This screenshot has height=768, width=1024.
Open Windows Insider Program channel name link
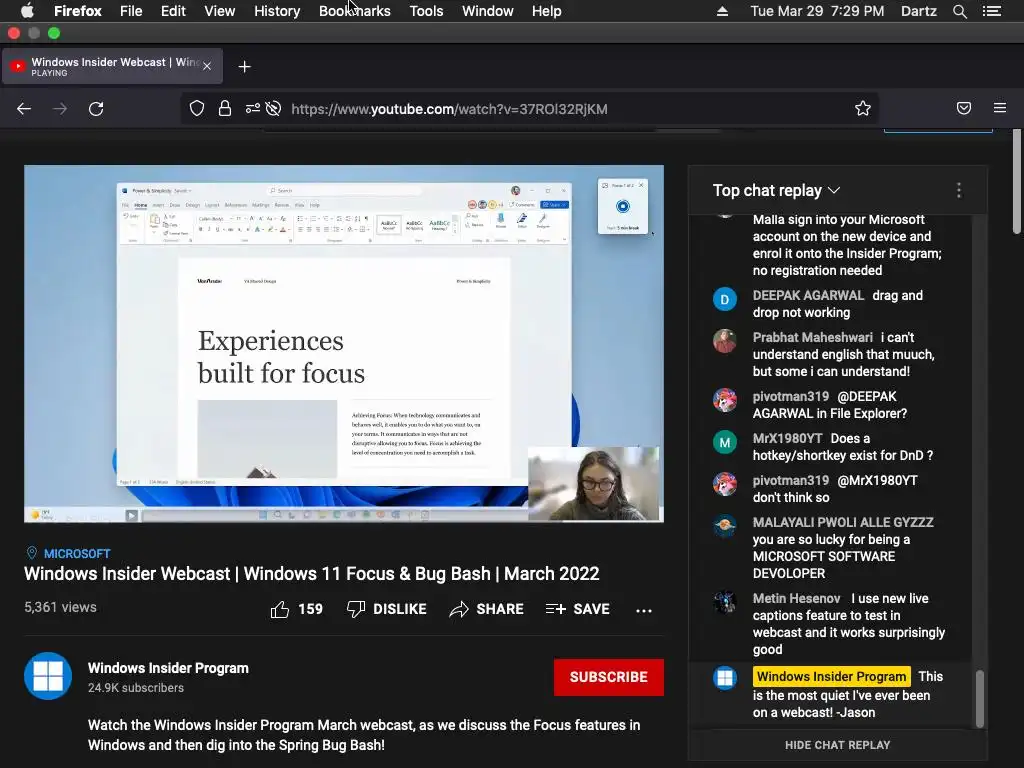coord(168,668)
